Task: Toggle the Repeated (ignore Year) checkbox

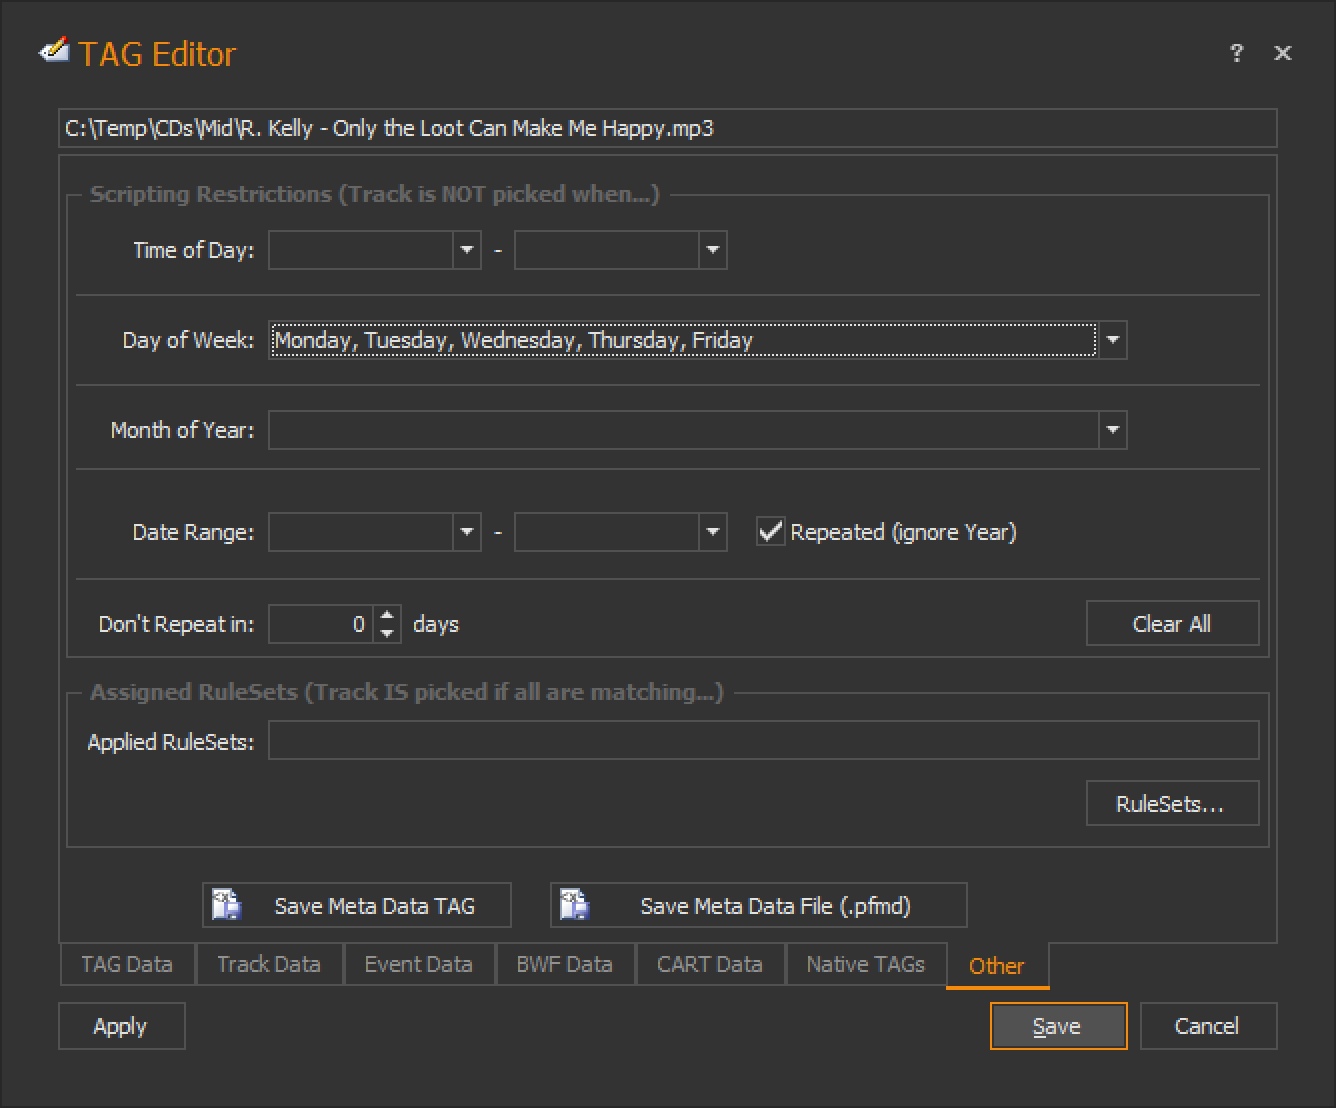Action: tap(770, 531)
